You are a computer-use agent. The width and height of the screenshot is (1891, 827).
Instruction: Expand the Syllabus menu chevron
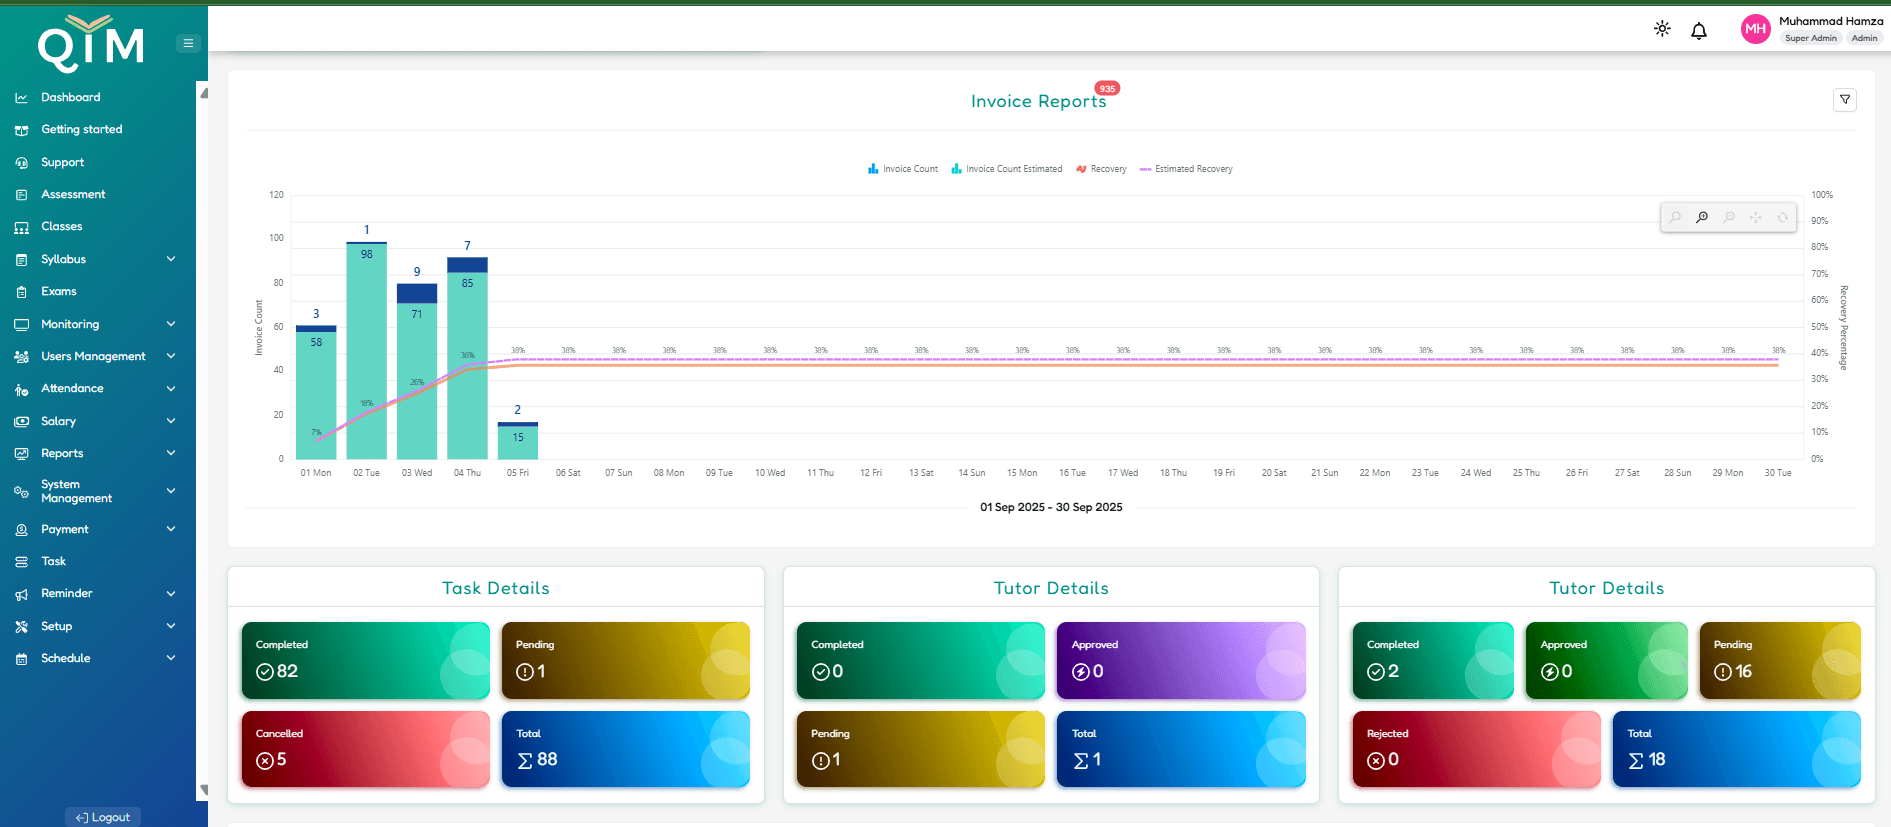(171, 259)
